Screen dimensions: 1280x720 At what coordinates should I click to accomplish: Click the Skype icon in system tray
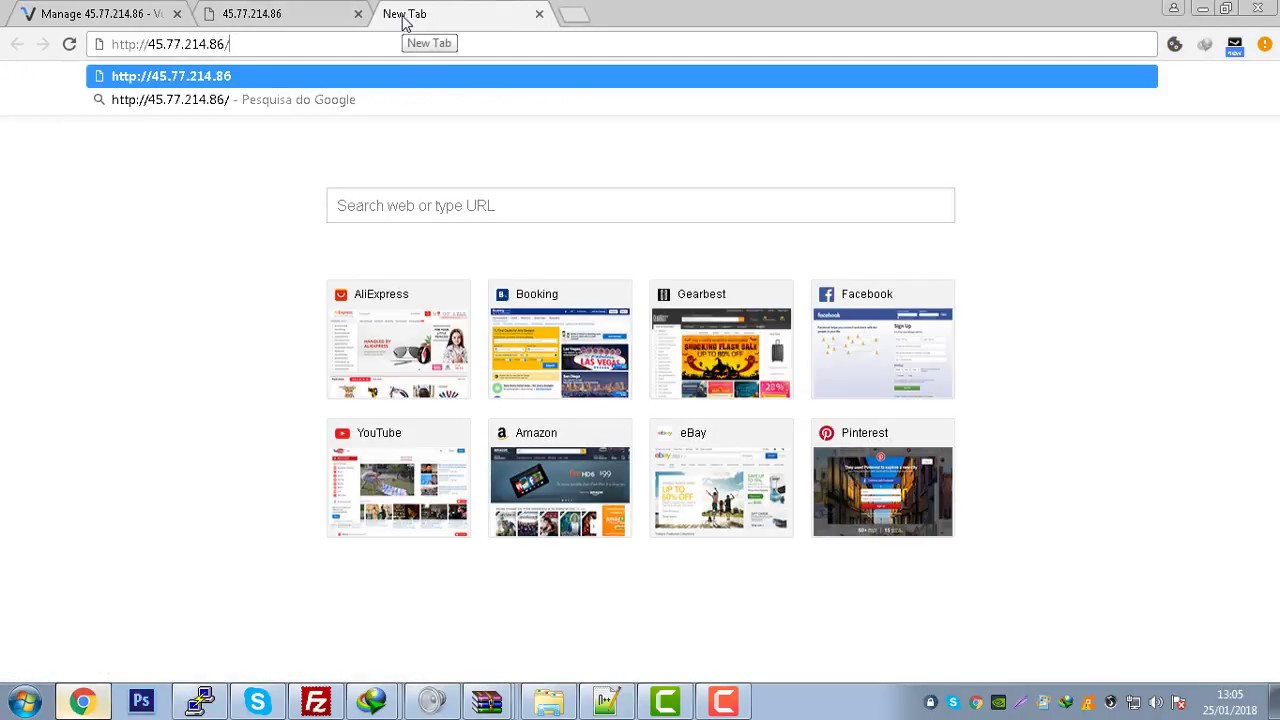(x=953, y=703)
